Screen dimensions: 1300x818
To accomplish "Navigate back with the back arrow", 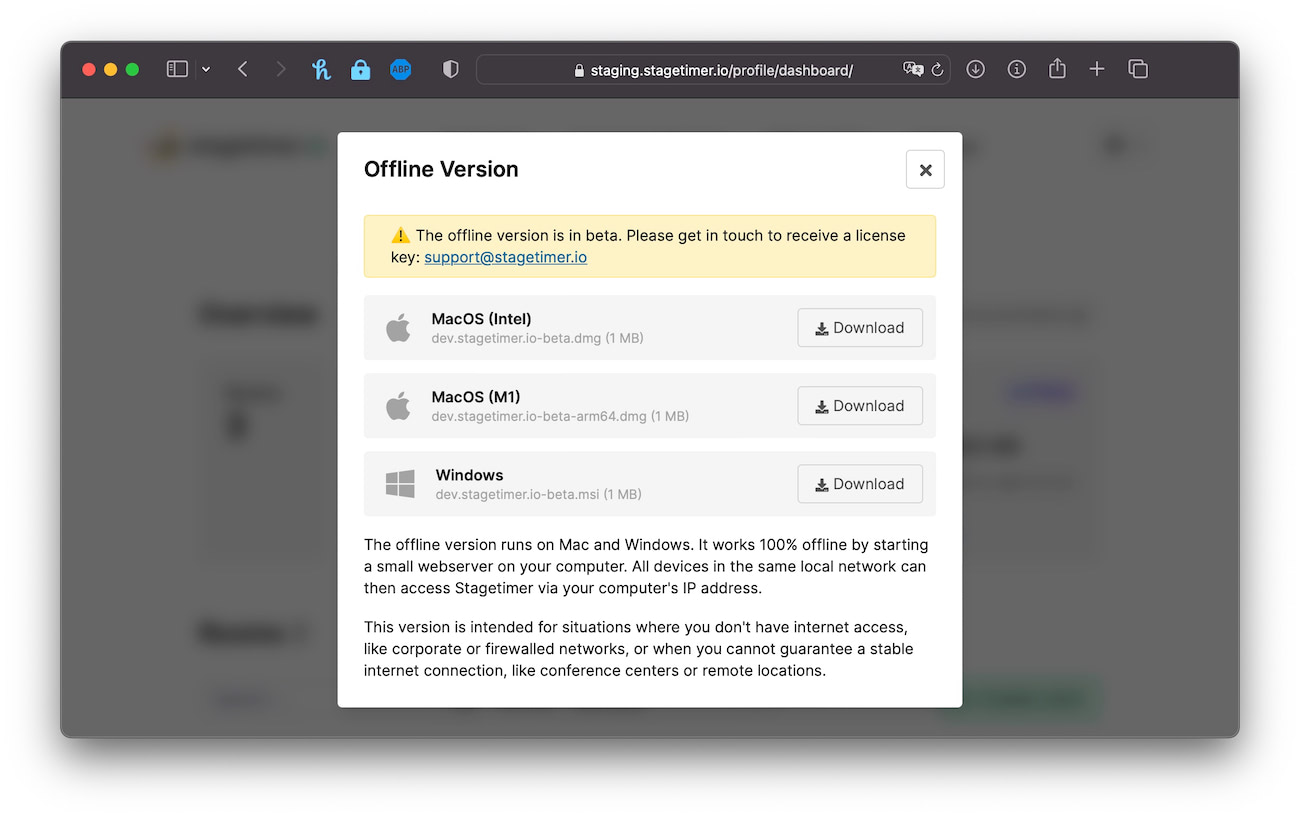I will (x=242, y=69).
